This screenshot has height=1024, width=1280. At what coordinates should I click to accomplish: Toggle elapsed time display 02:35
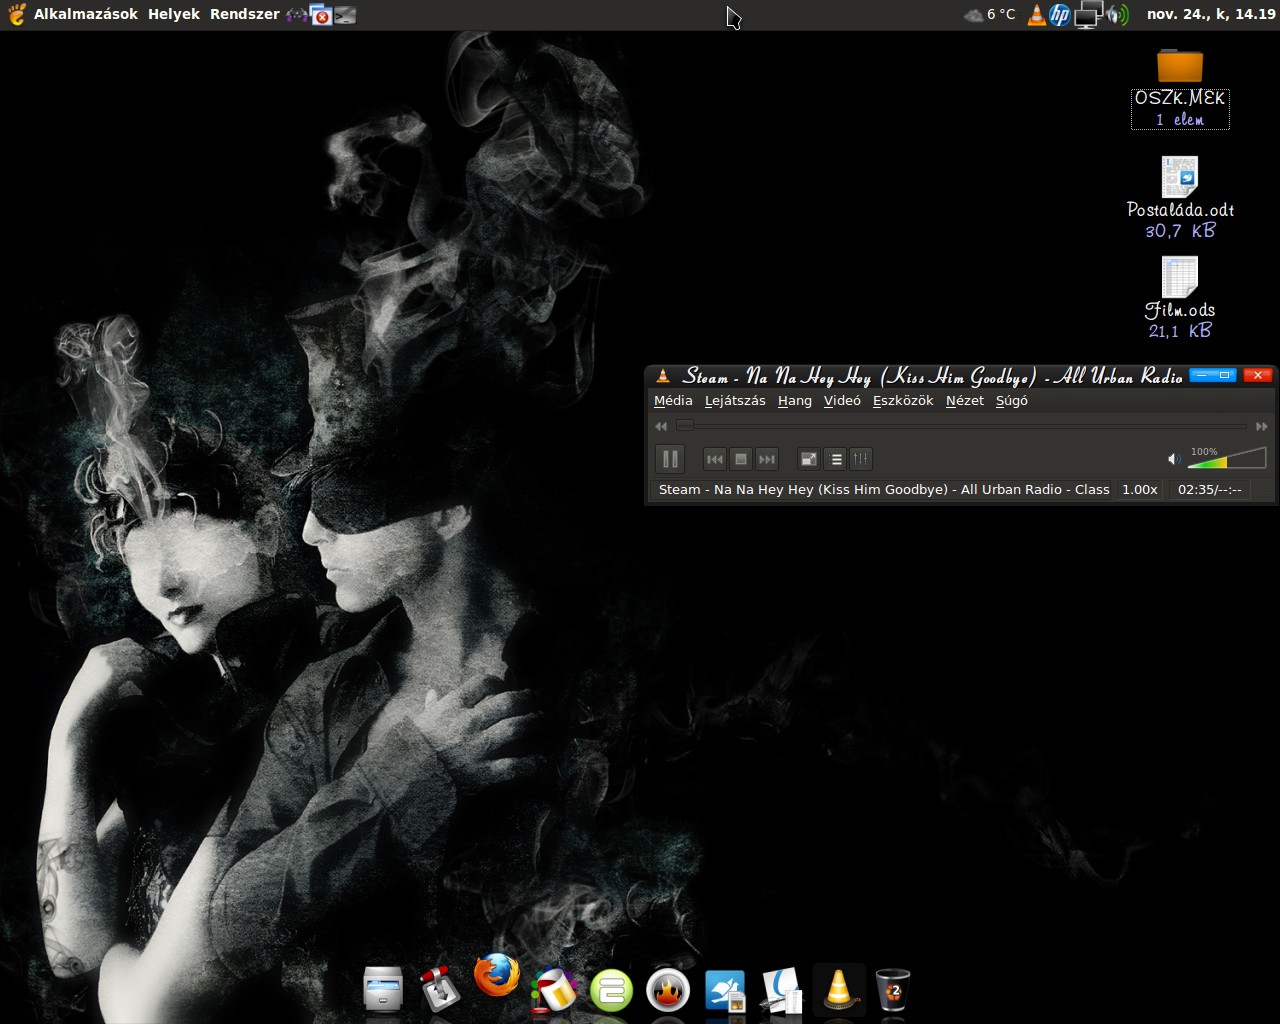(x=1209, y=489)
